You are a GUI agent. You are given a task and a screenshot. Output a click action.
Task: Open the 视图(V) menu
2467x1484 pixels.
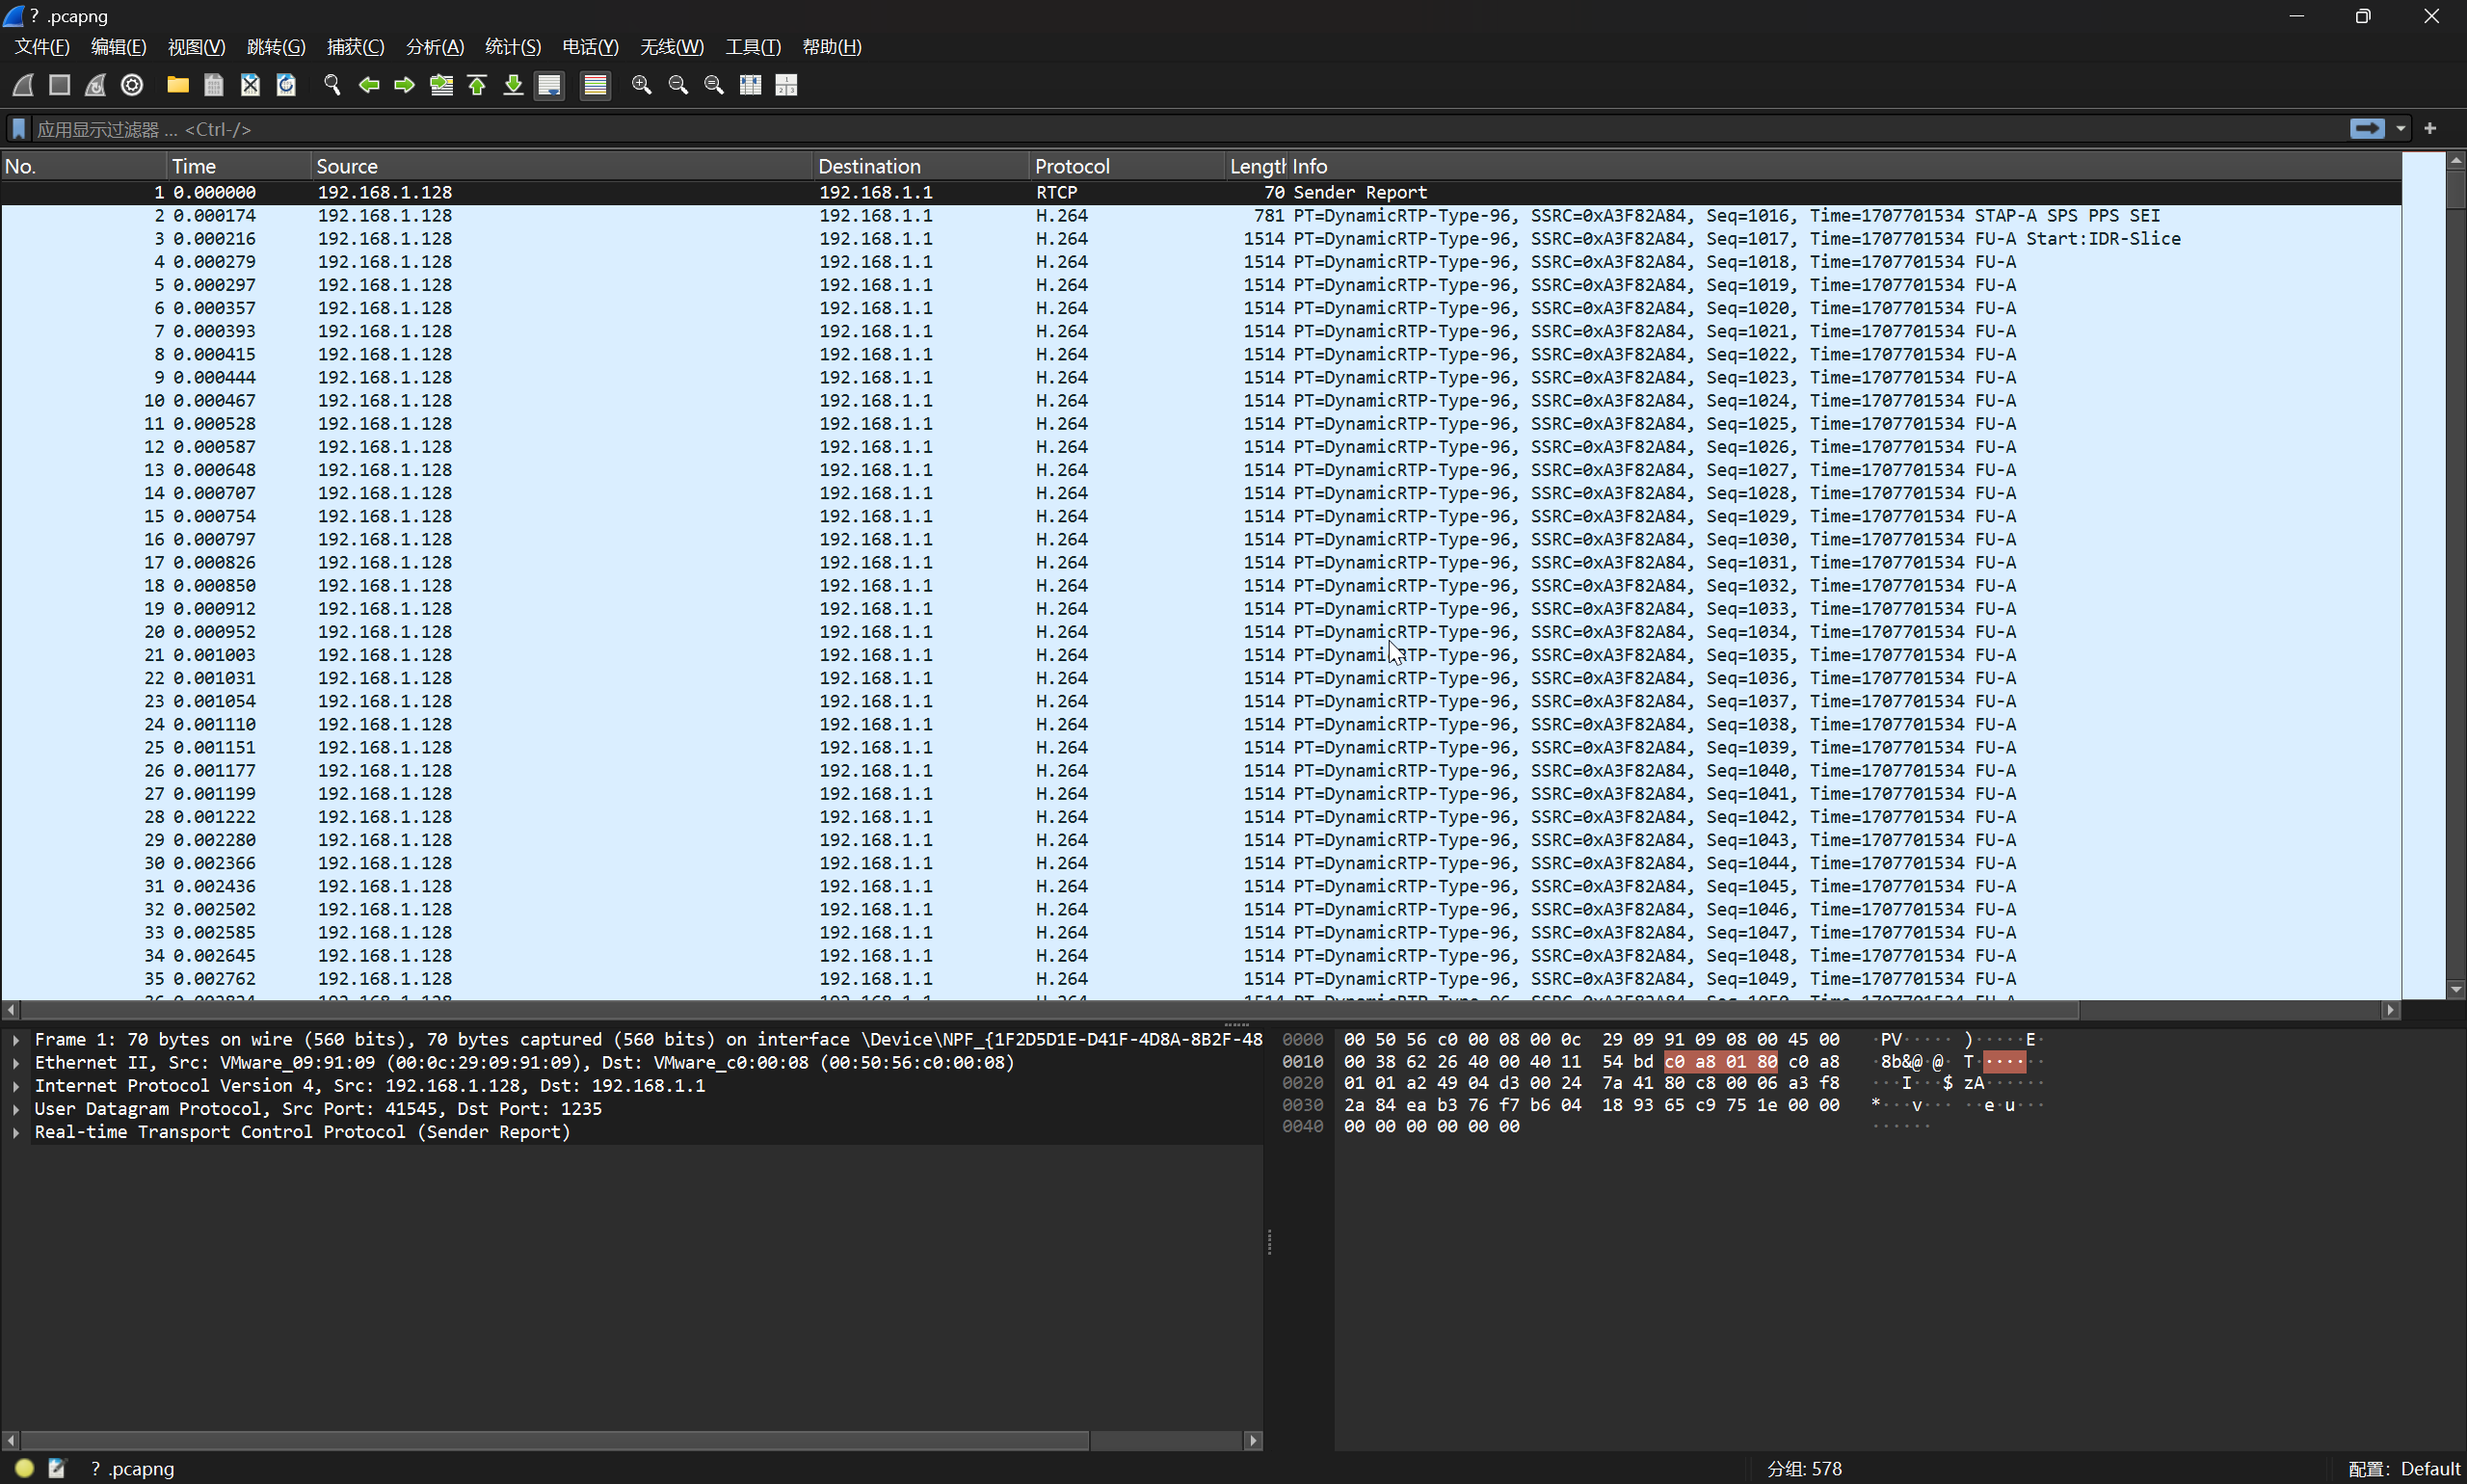pos(196,47)
